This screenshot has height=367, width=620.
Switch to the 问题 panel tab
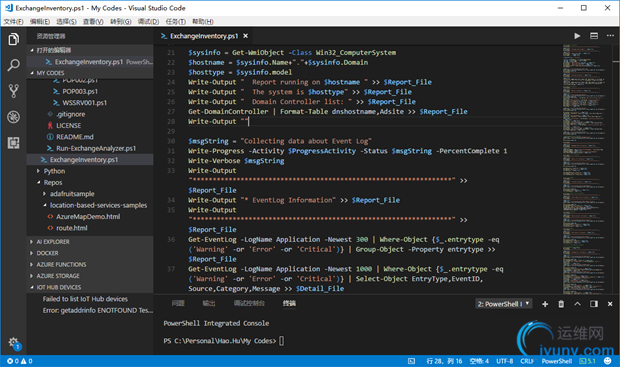coord(178,303)
